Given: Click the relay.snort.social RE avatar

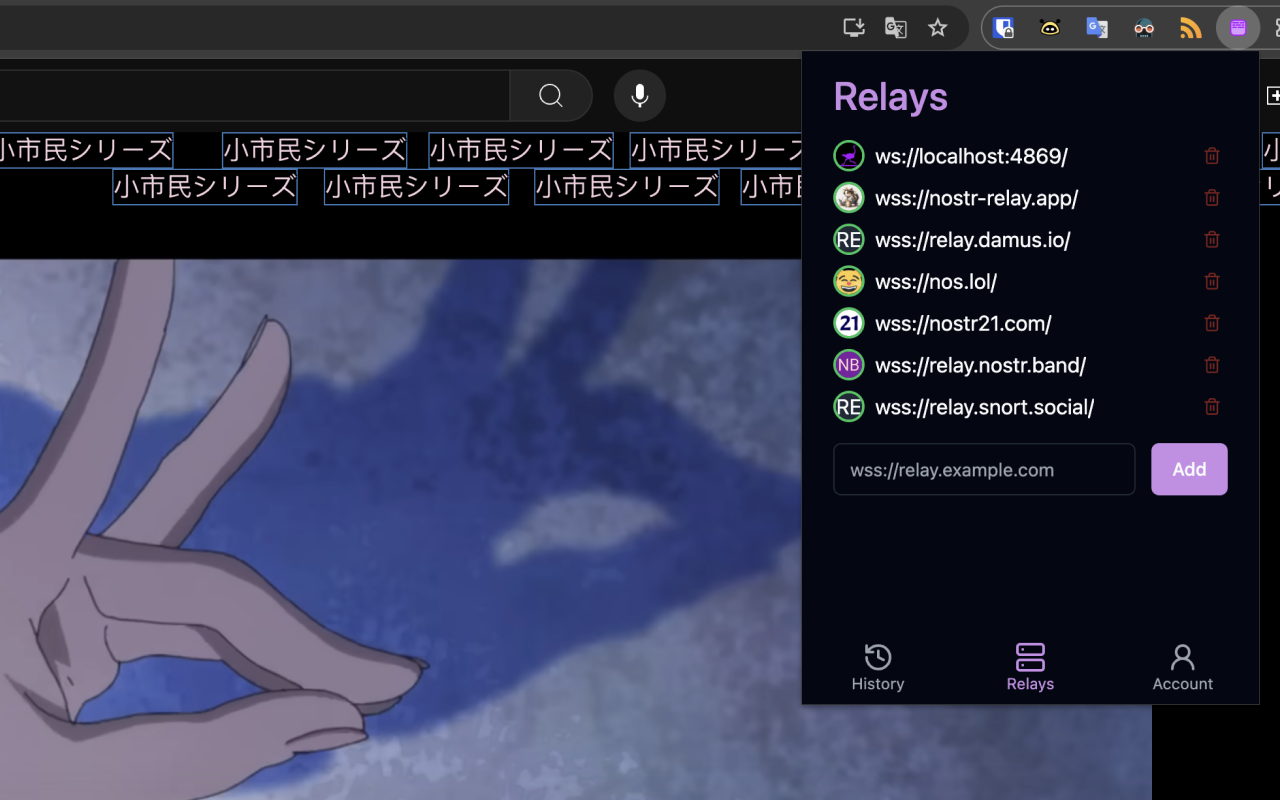Looking at the screenshot, I should pyautogui.click(x=849, y=407).
